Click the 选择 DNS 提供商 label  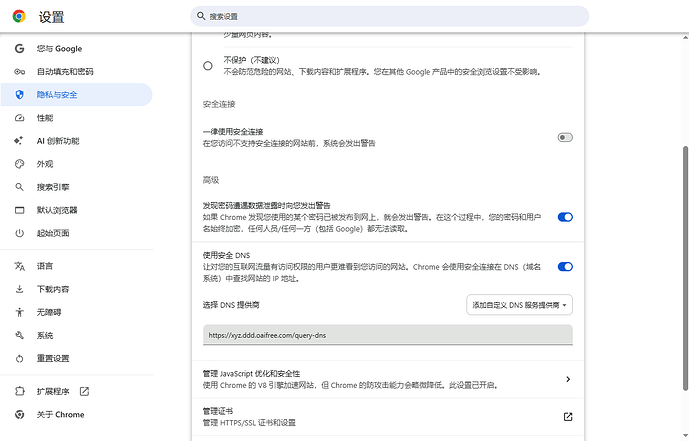click(231, 305)
